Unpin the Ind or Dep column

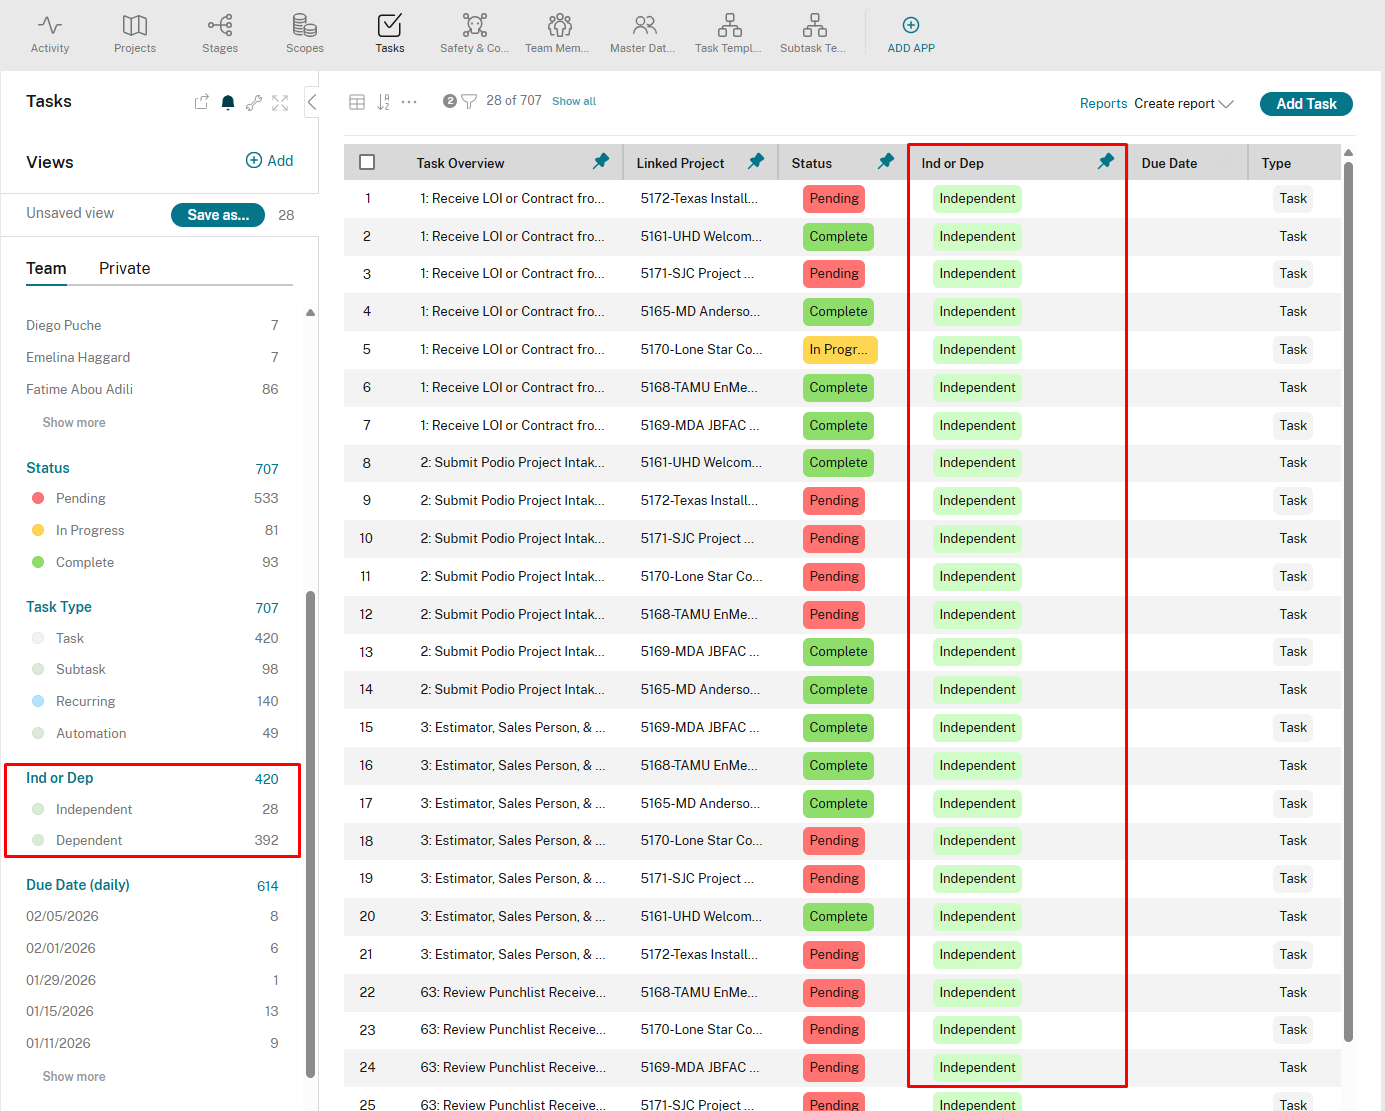(x=1106, y=161)
